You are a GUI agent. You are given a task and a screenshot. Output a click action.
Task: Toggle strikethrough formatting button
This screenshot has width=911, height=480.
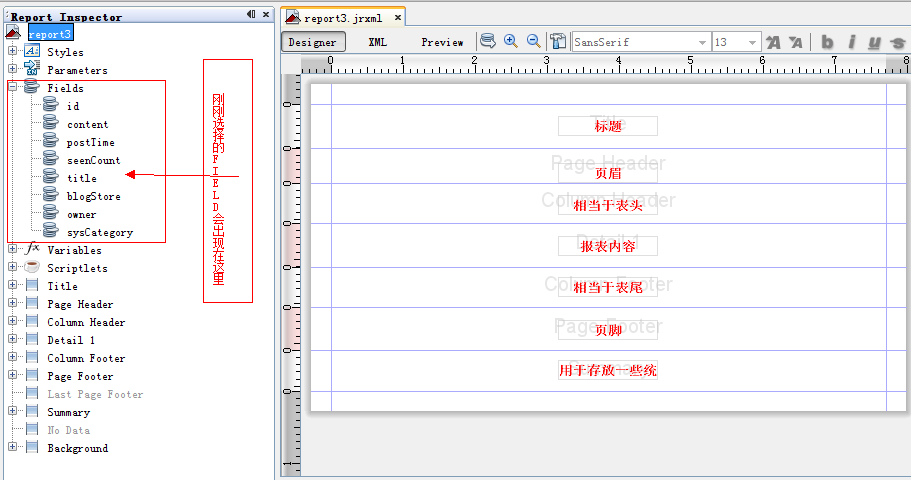pyautogui.click(x=898, y=42)
